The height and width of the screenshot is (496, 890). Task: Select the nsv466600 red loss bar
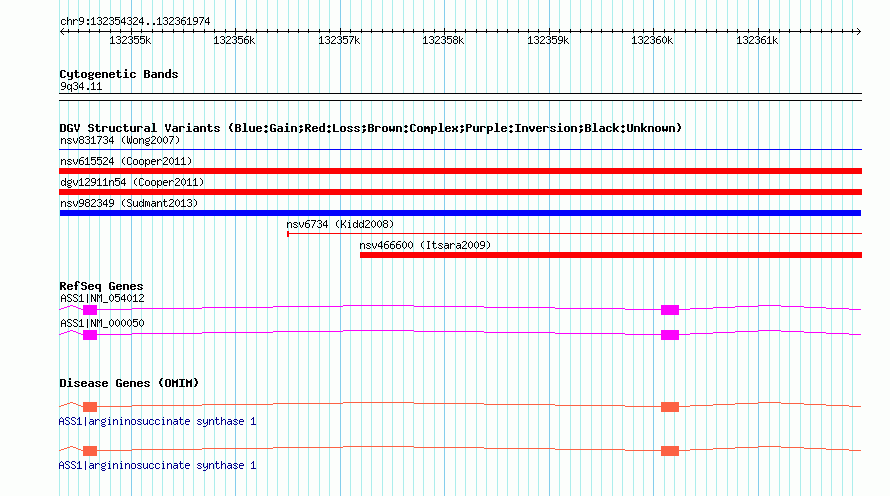point(611,255)
